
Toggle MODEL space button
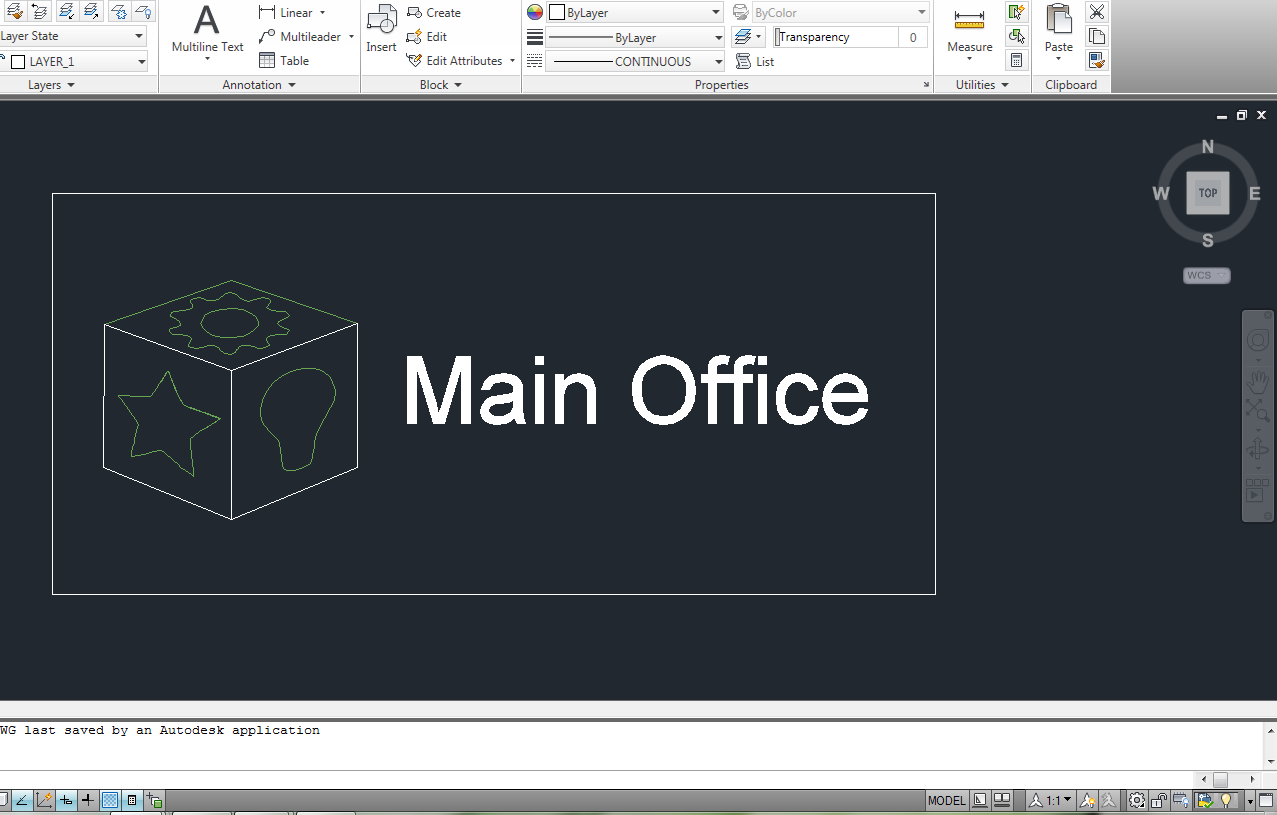pos(947,800)
